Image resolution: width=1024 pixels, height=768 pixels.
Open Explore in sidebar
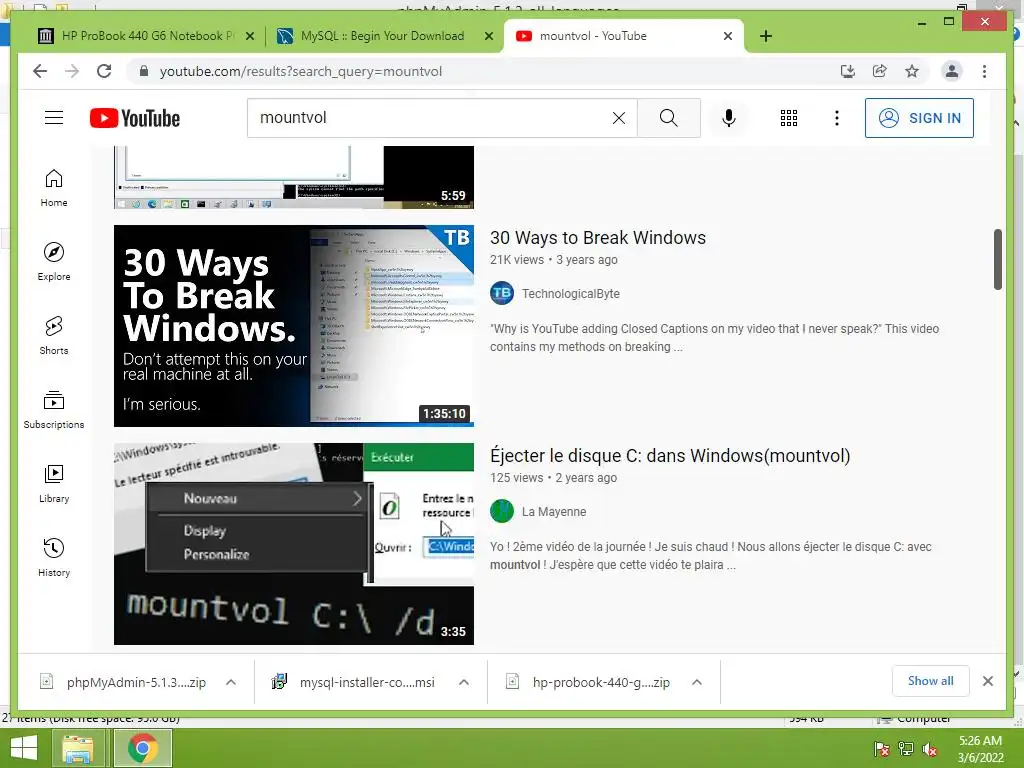point(54,262)
